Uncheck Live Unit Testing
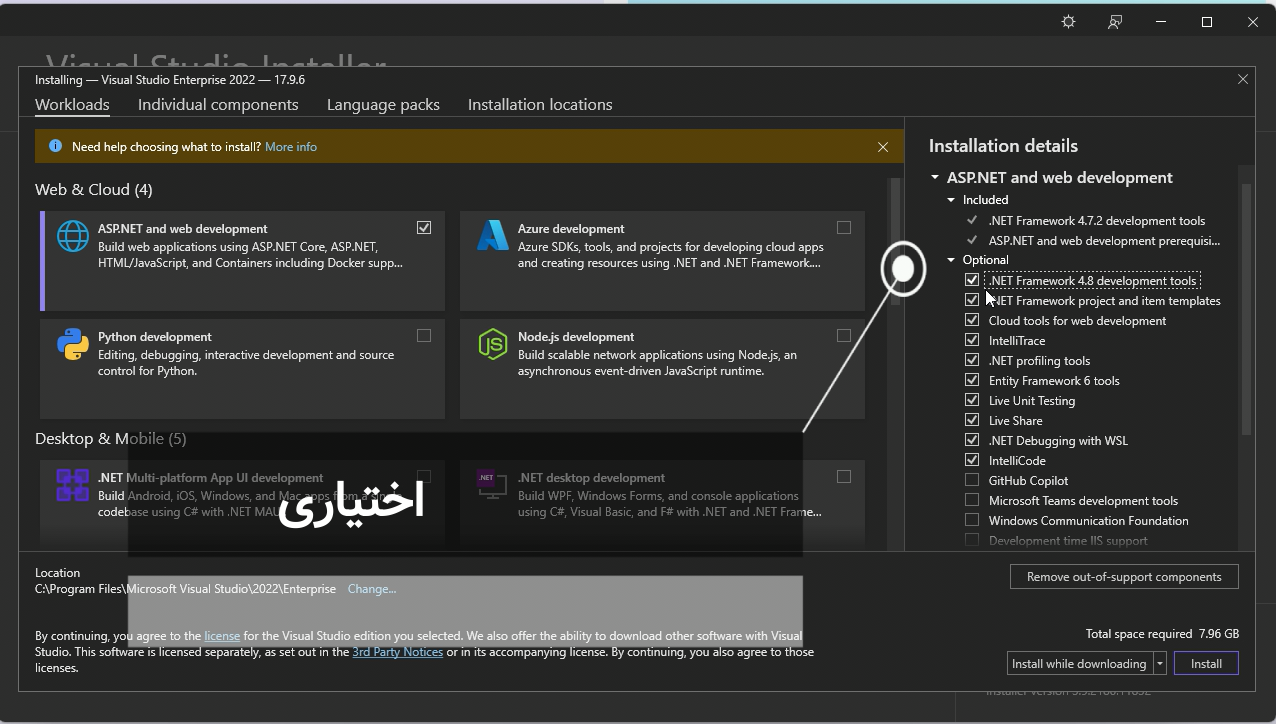The image size is (1276, 724). (x=972, y=400)
